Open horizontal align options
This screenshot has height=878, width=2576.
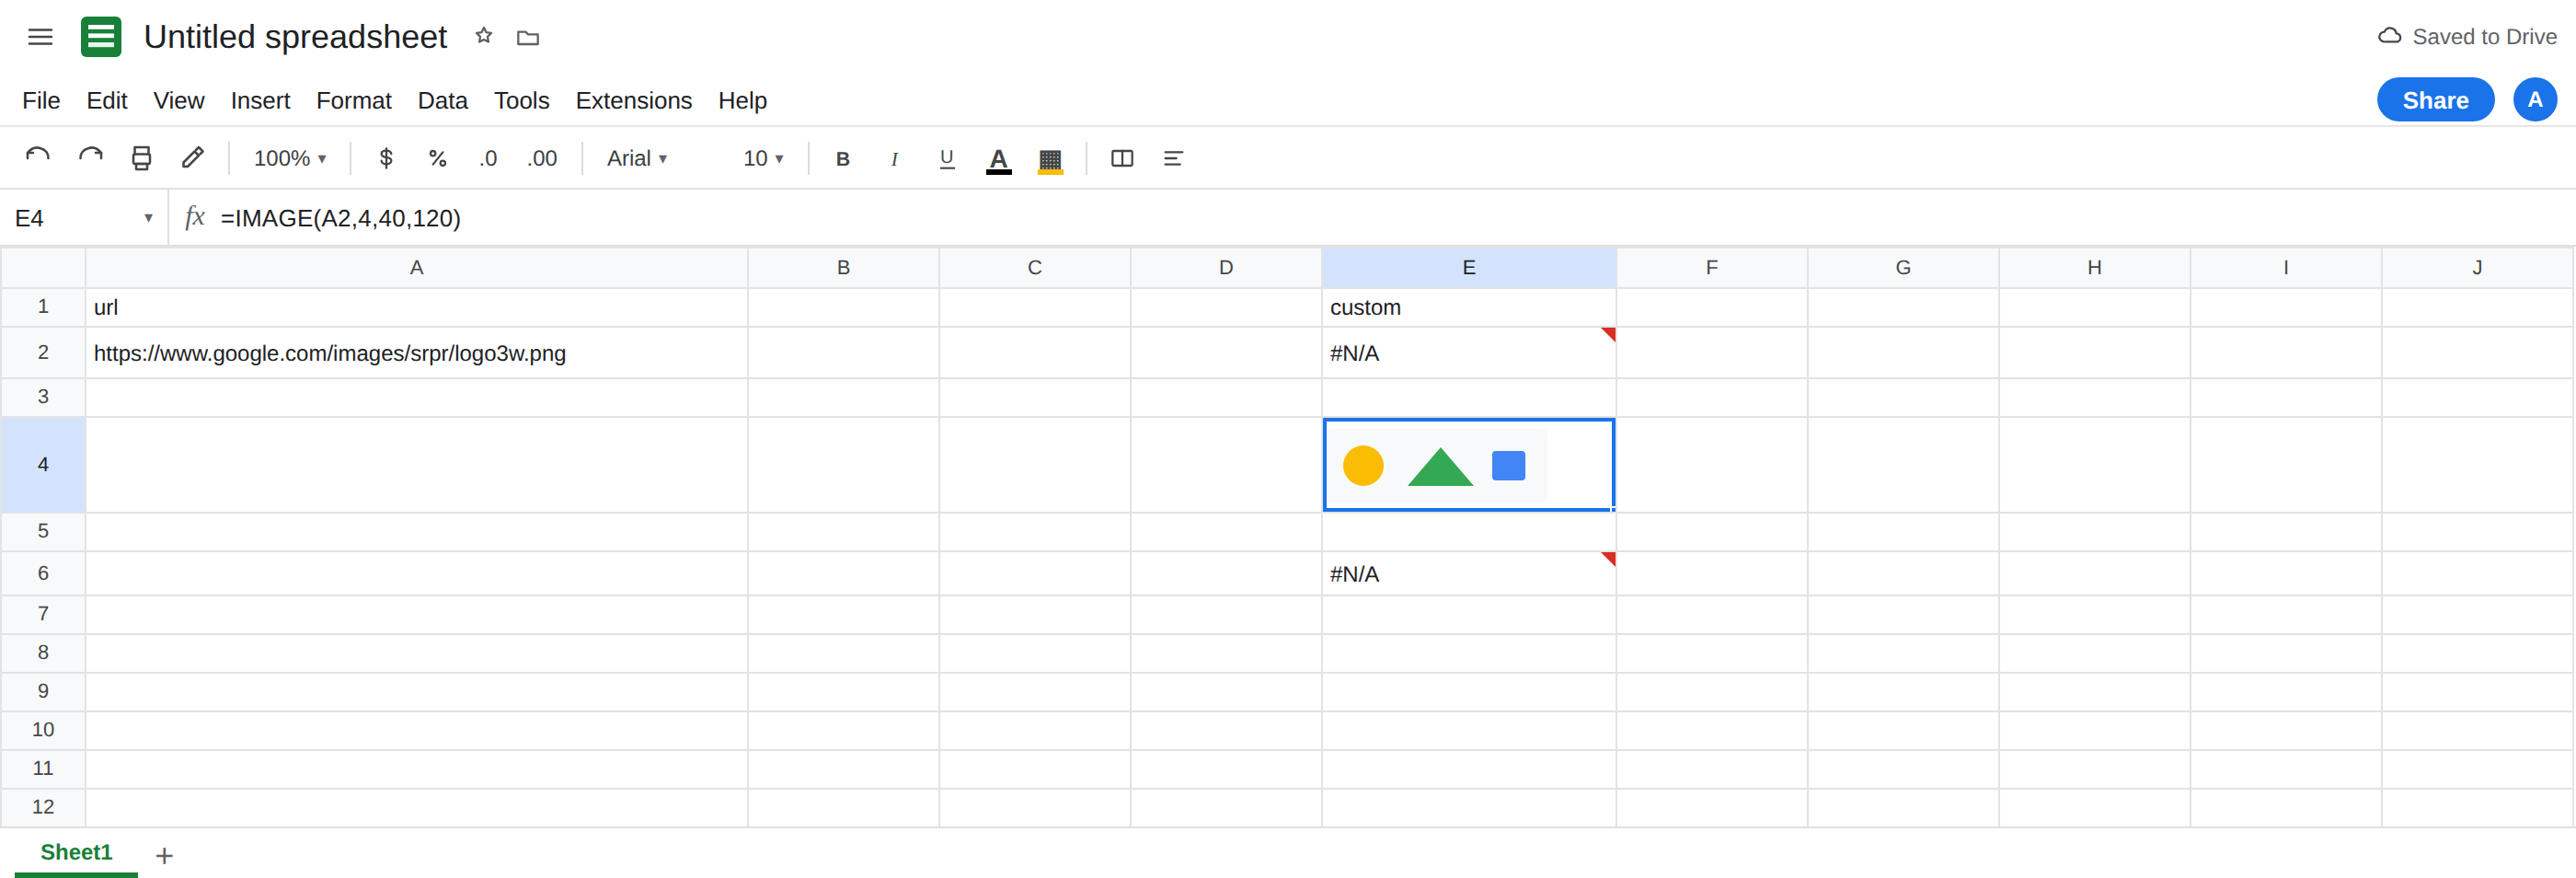pyautogui.click(x=1173, y=158)
